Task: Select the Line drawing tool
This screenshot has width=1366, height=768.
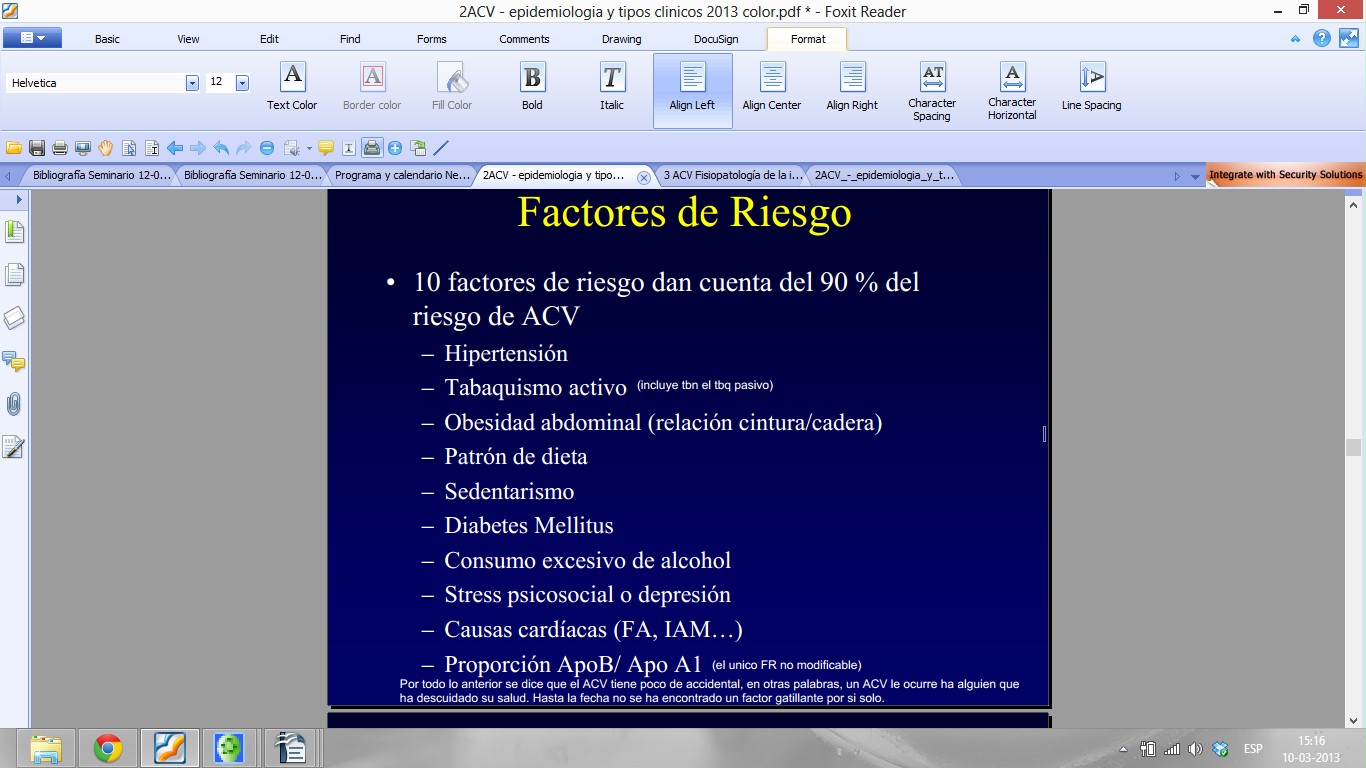Action: point(441,148)
